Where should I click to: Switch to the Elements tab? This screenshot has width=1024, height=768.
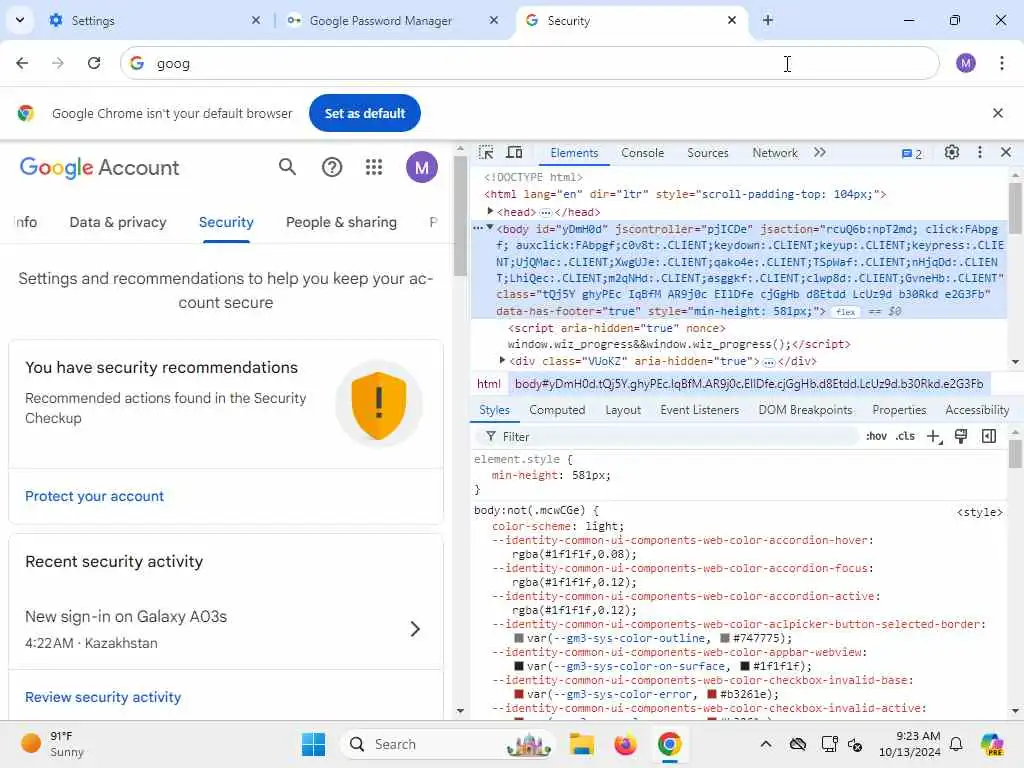tap(574, 153)
